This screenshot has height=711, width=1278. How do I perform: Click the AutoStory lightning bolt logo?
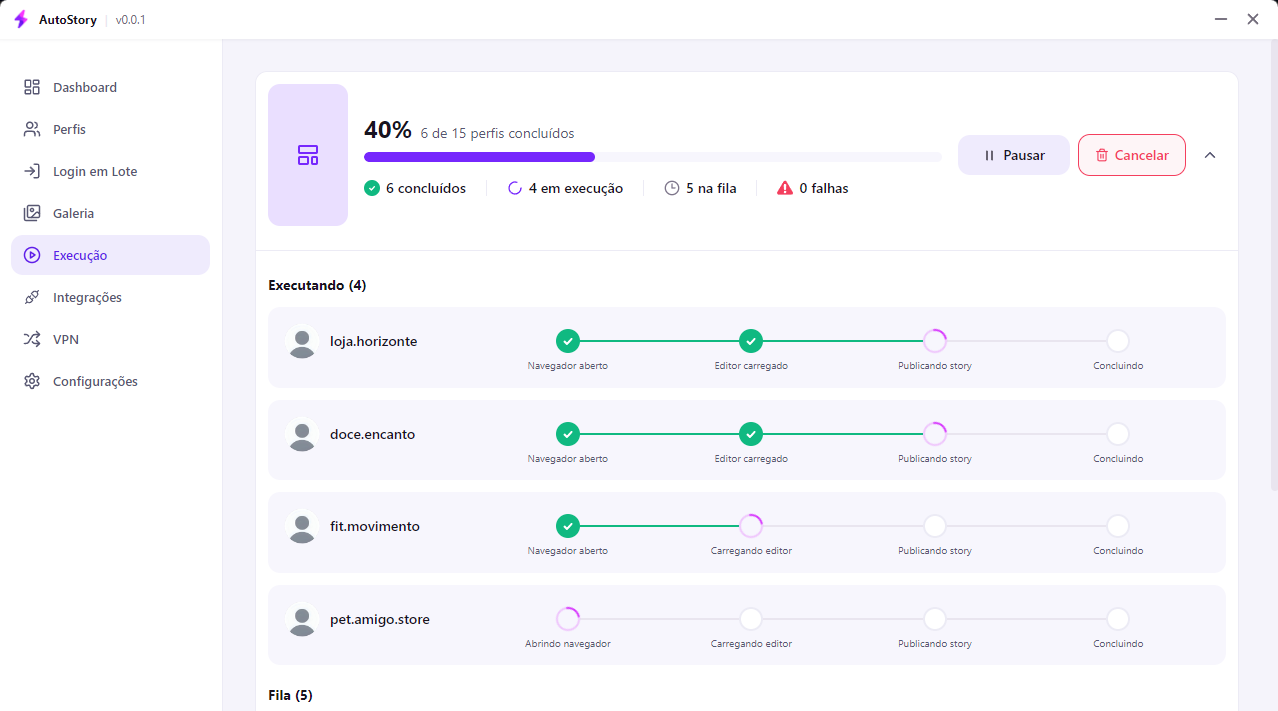21,19
